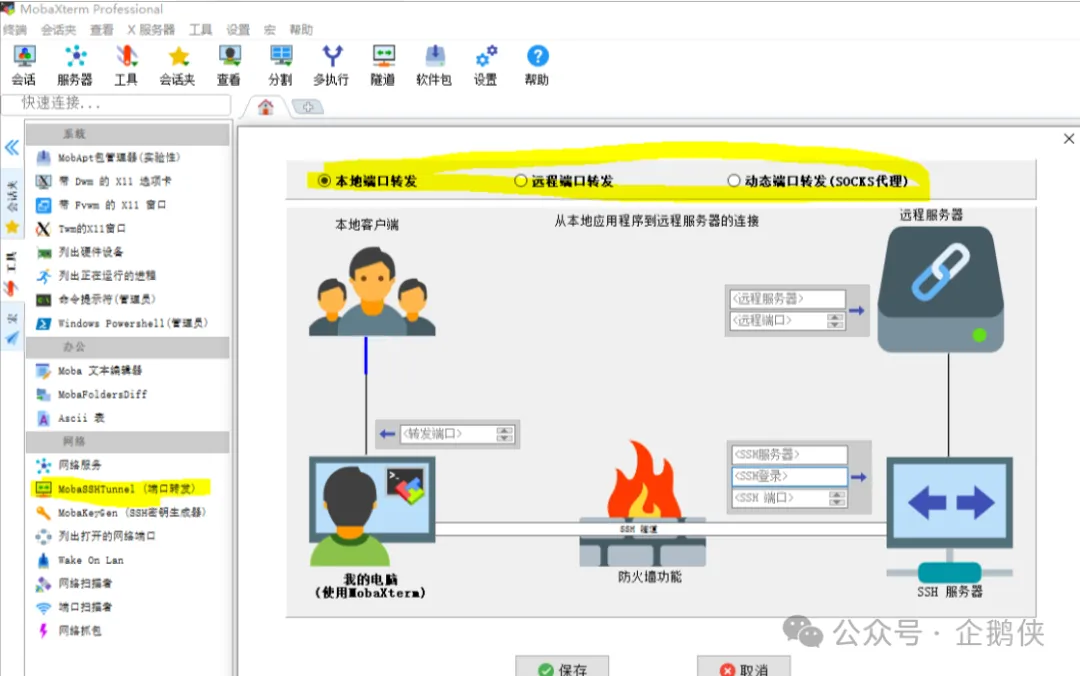This screenshot has height=676, width=1080.
Task: Open the 设置 (Settings) gears toolbar icon
Action: (x=486, y=65)
